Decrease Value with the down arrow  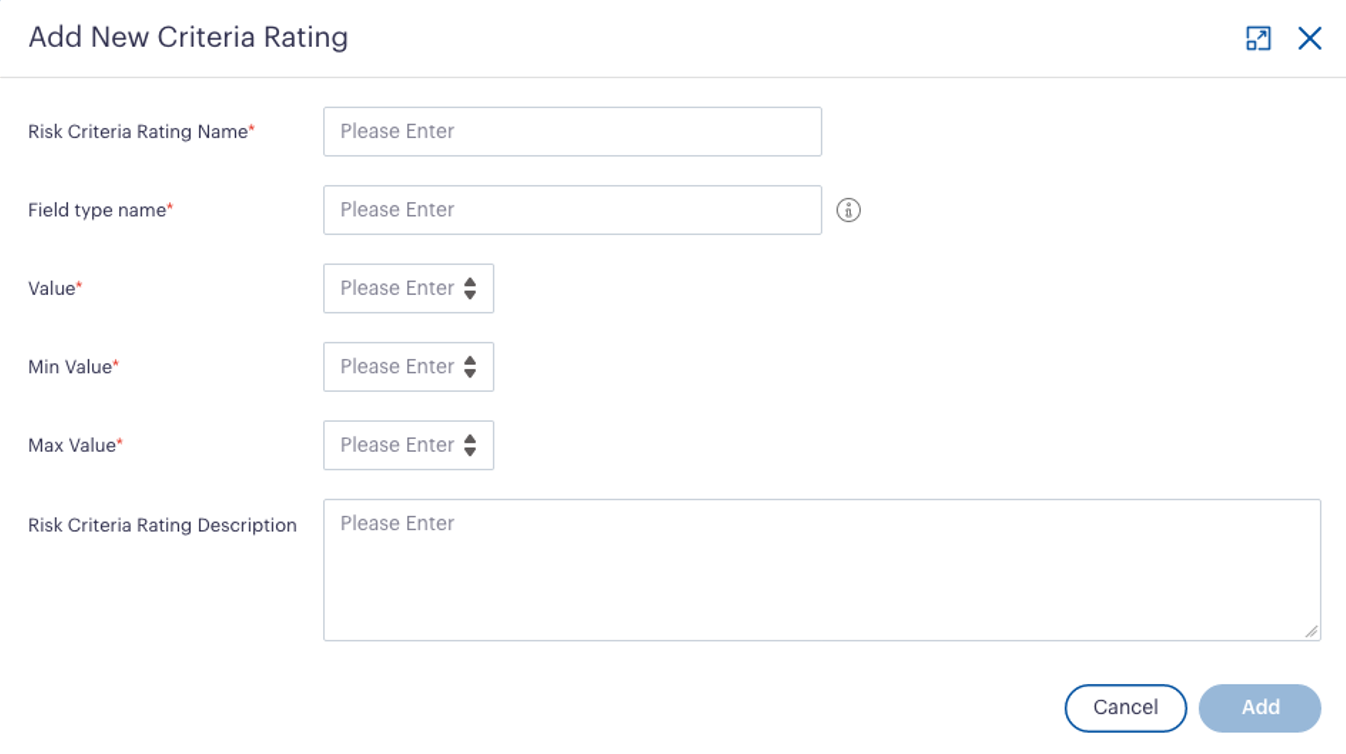tap(470, 295)
